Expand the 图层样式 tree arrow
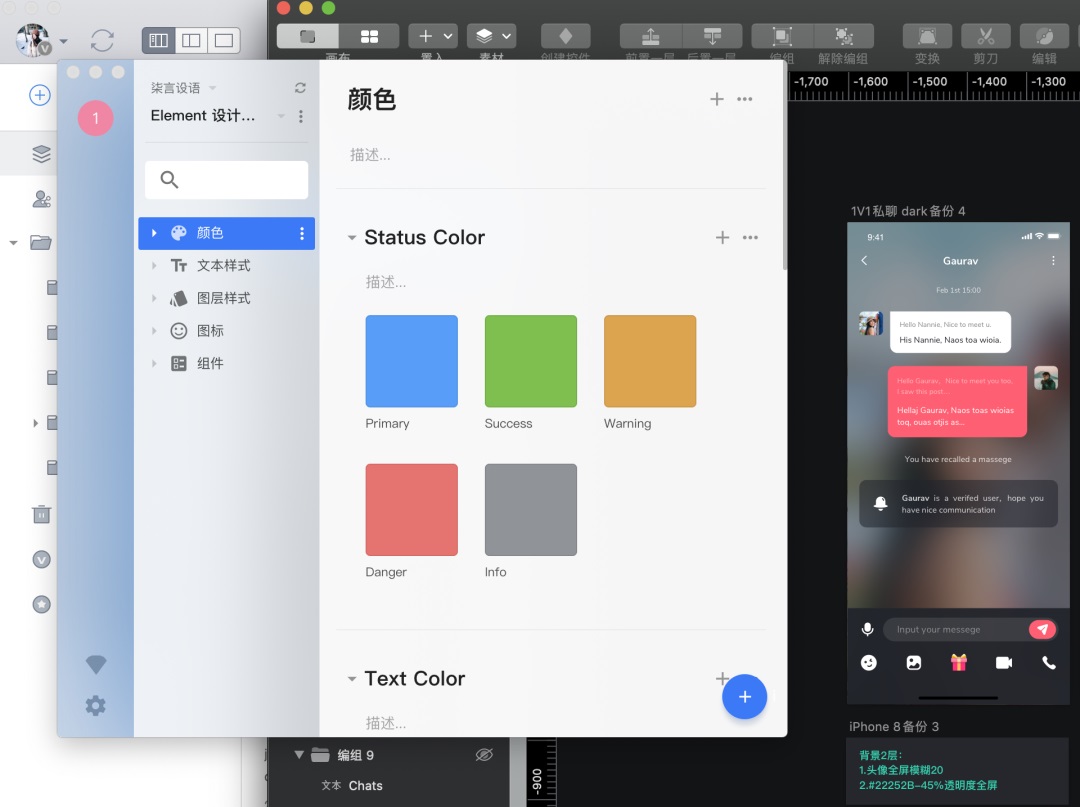The height and width of the screenshot is (807, 1080). coord(154,298)
